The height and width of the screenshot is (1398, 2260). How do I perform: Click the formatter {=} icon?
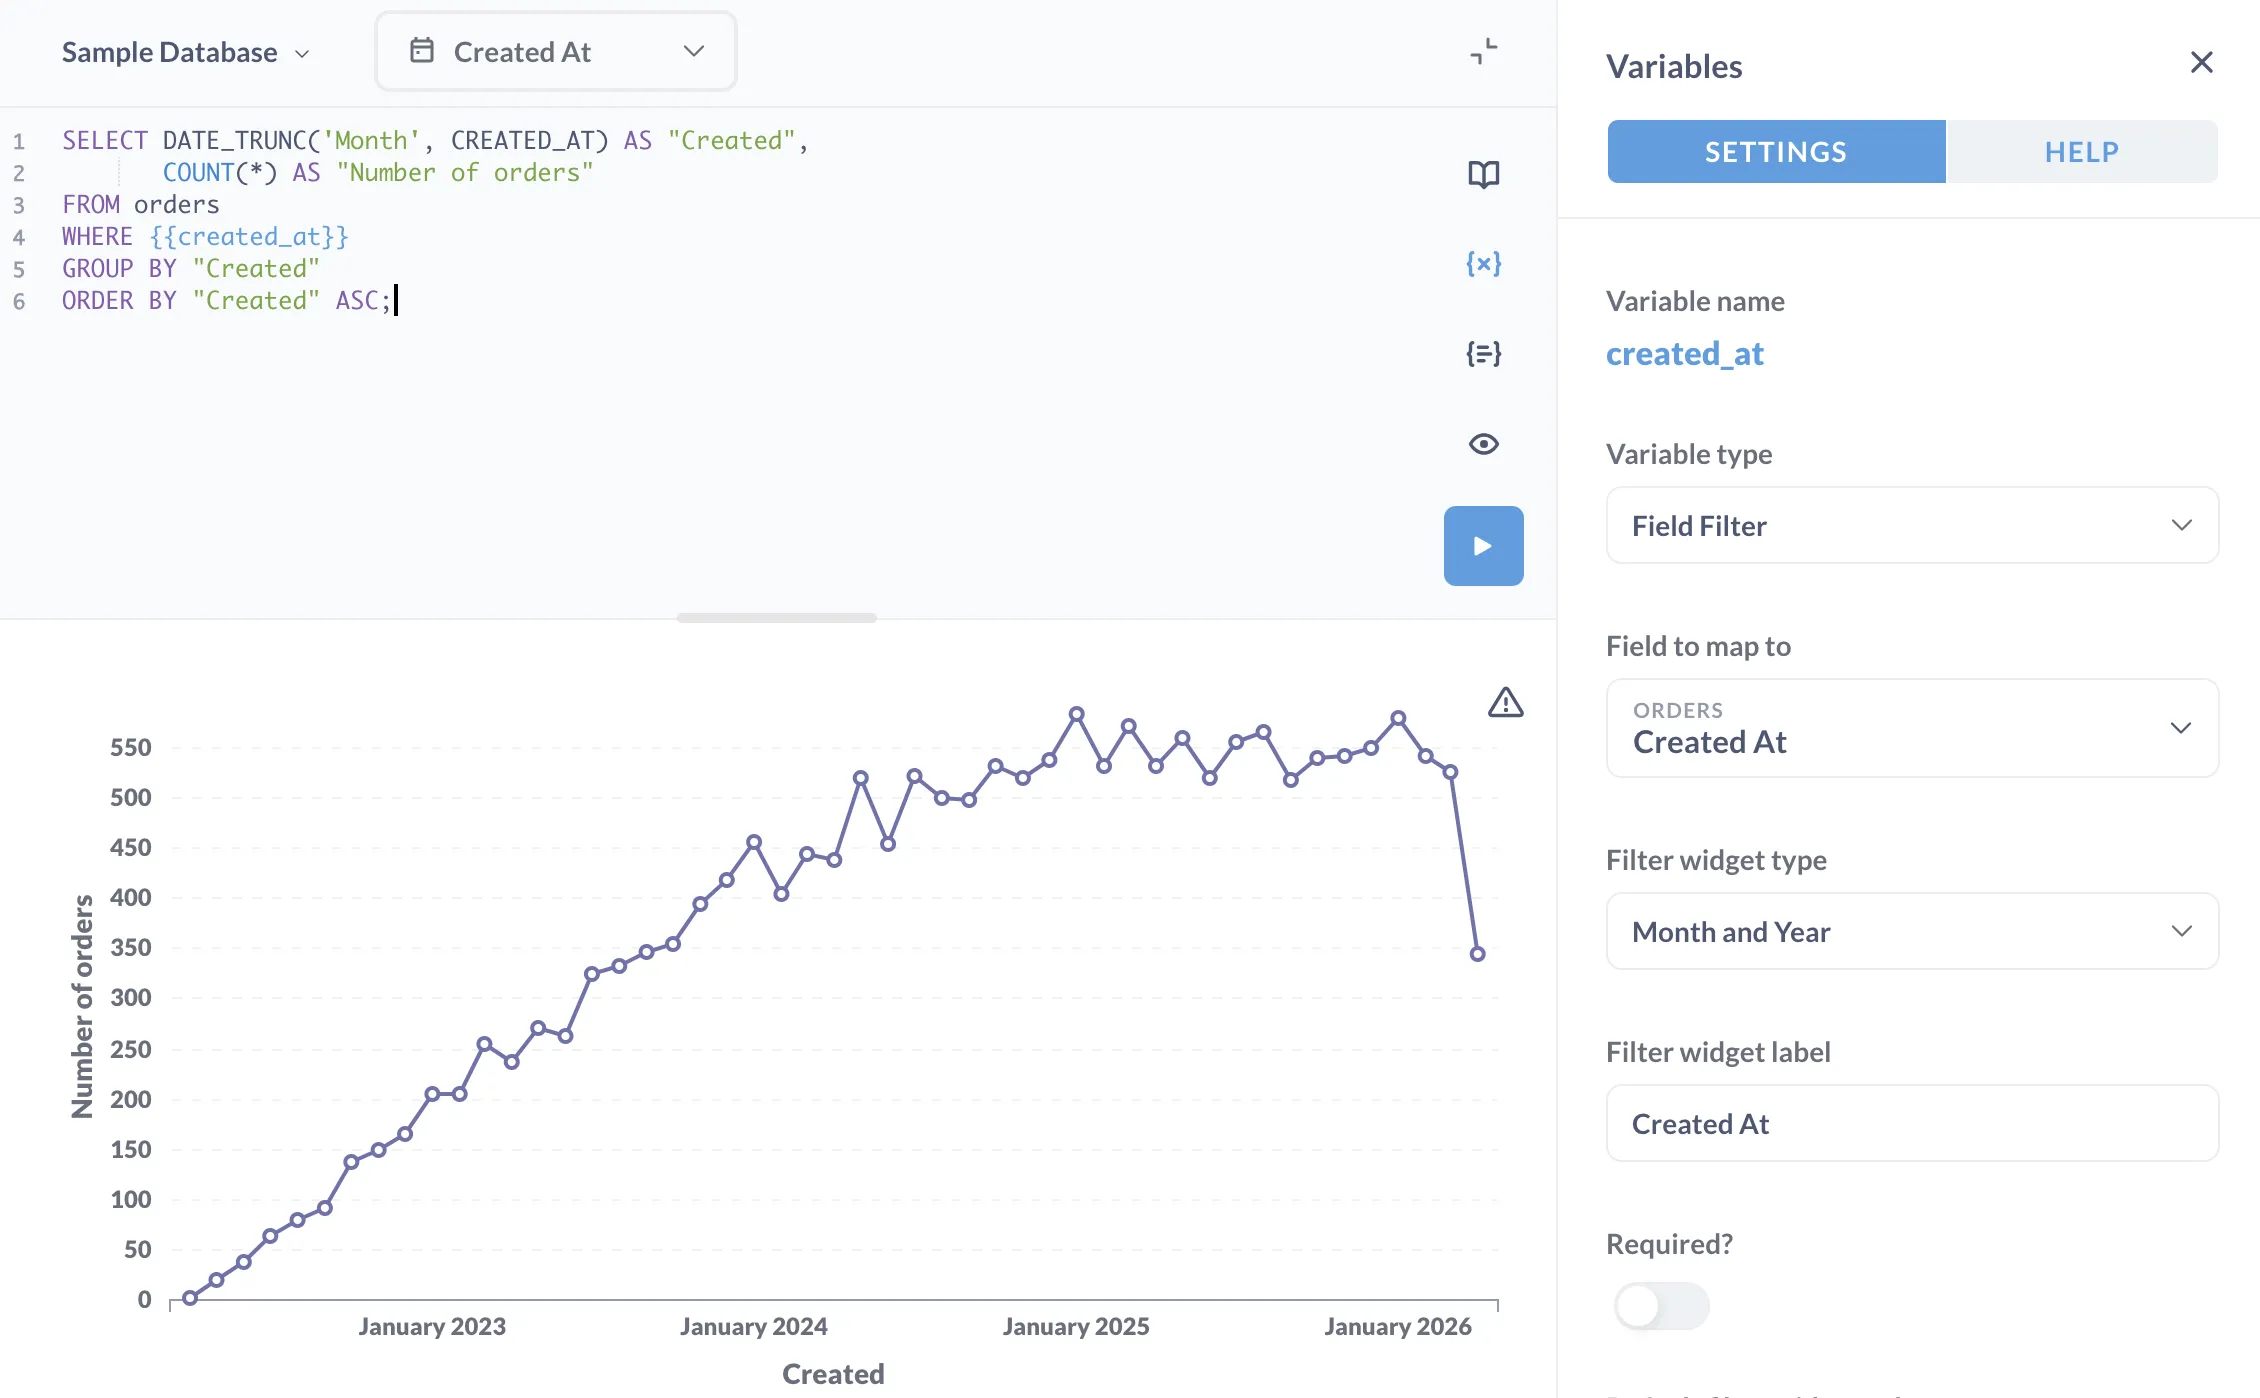(1482, 352)
